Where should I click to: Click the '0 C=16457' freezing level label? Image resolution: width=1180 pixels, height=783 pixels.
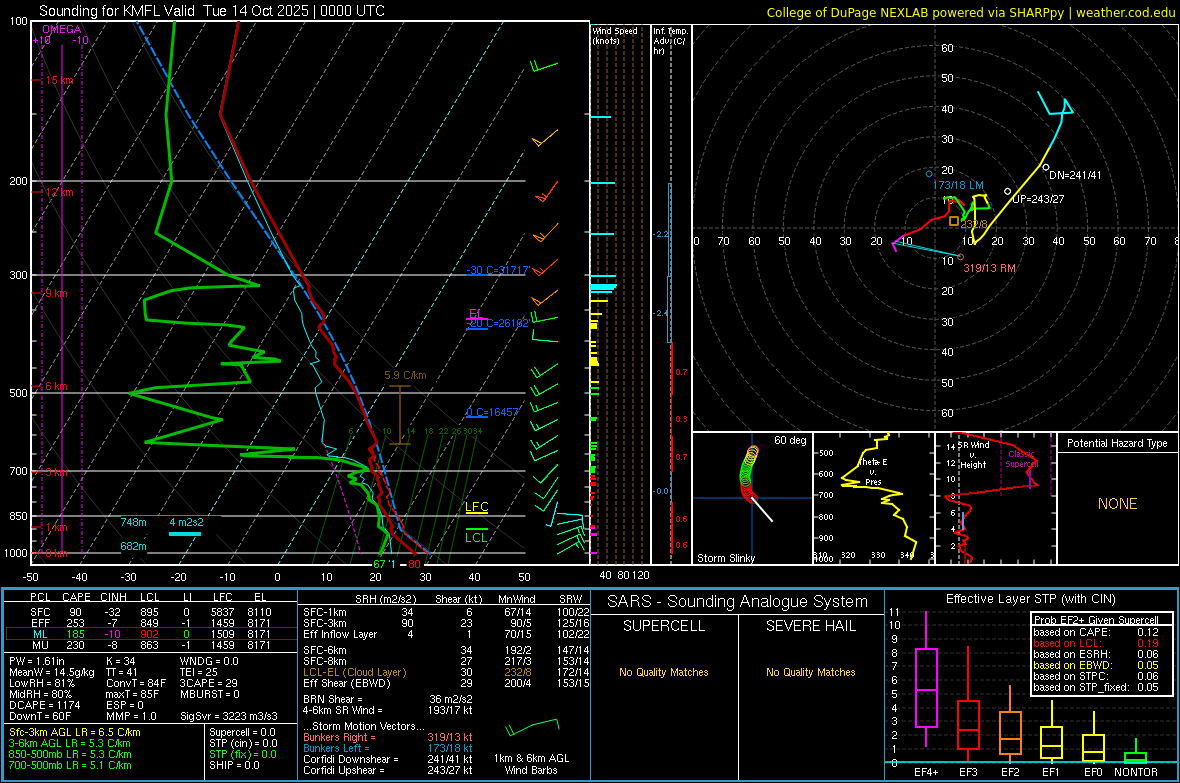pyautogui.click(x=492, y=412)
